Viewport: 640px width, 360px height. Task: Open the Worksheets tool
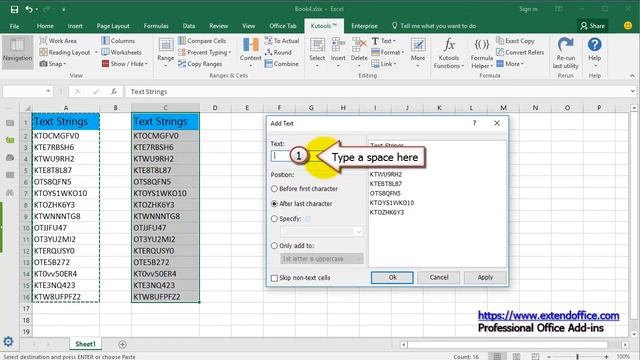tap(121, 52)
